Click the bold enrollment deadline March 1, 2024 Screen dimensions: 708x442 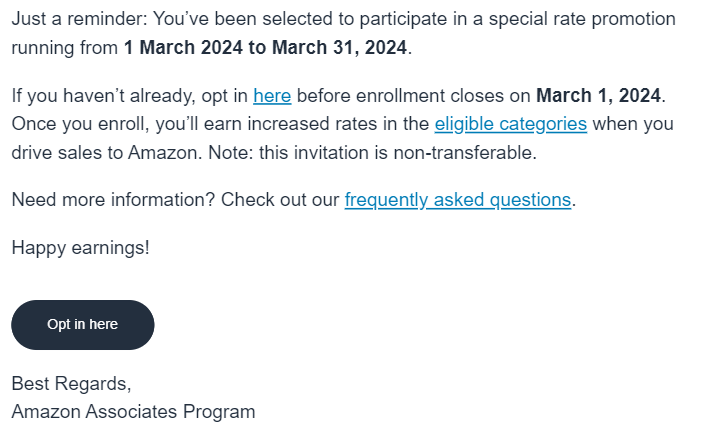click(598, 96)
